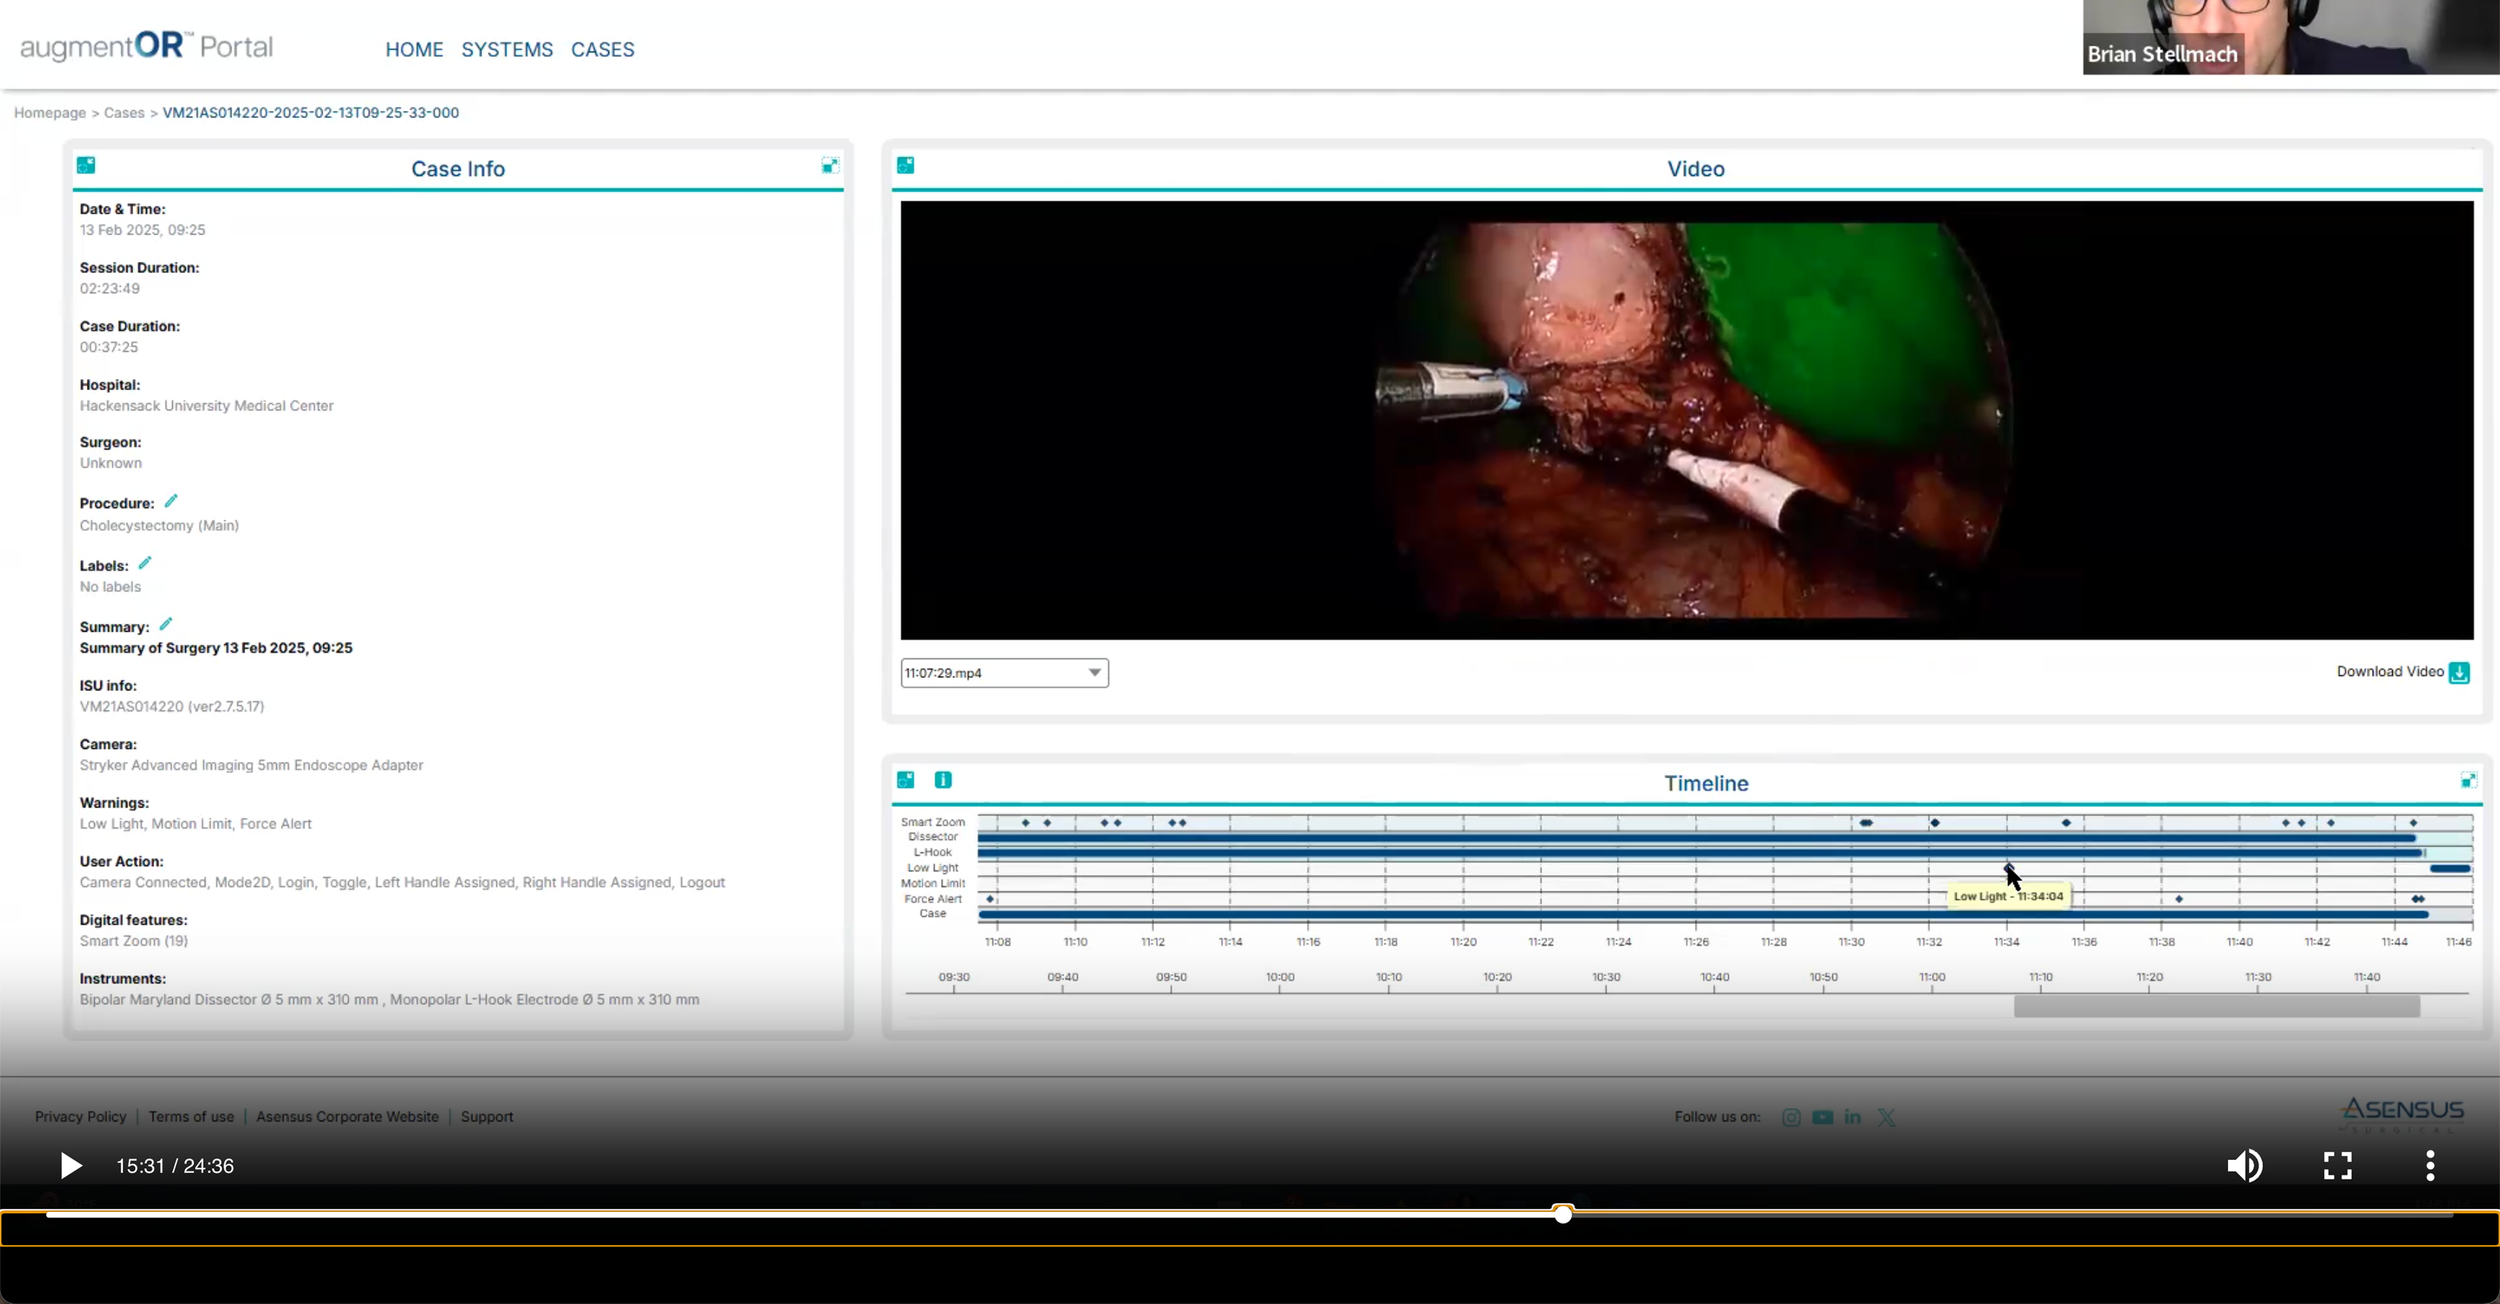Screen dimensions: 2500x1304
Task: Click the Download Video icon
Action: [2459, 673]
